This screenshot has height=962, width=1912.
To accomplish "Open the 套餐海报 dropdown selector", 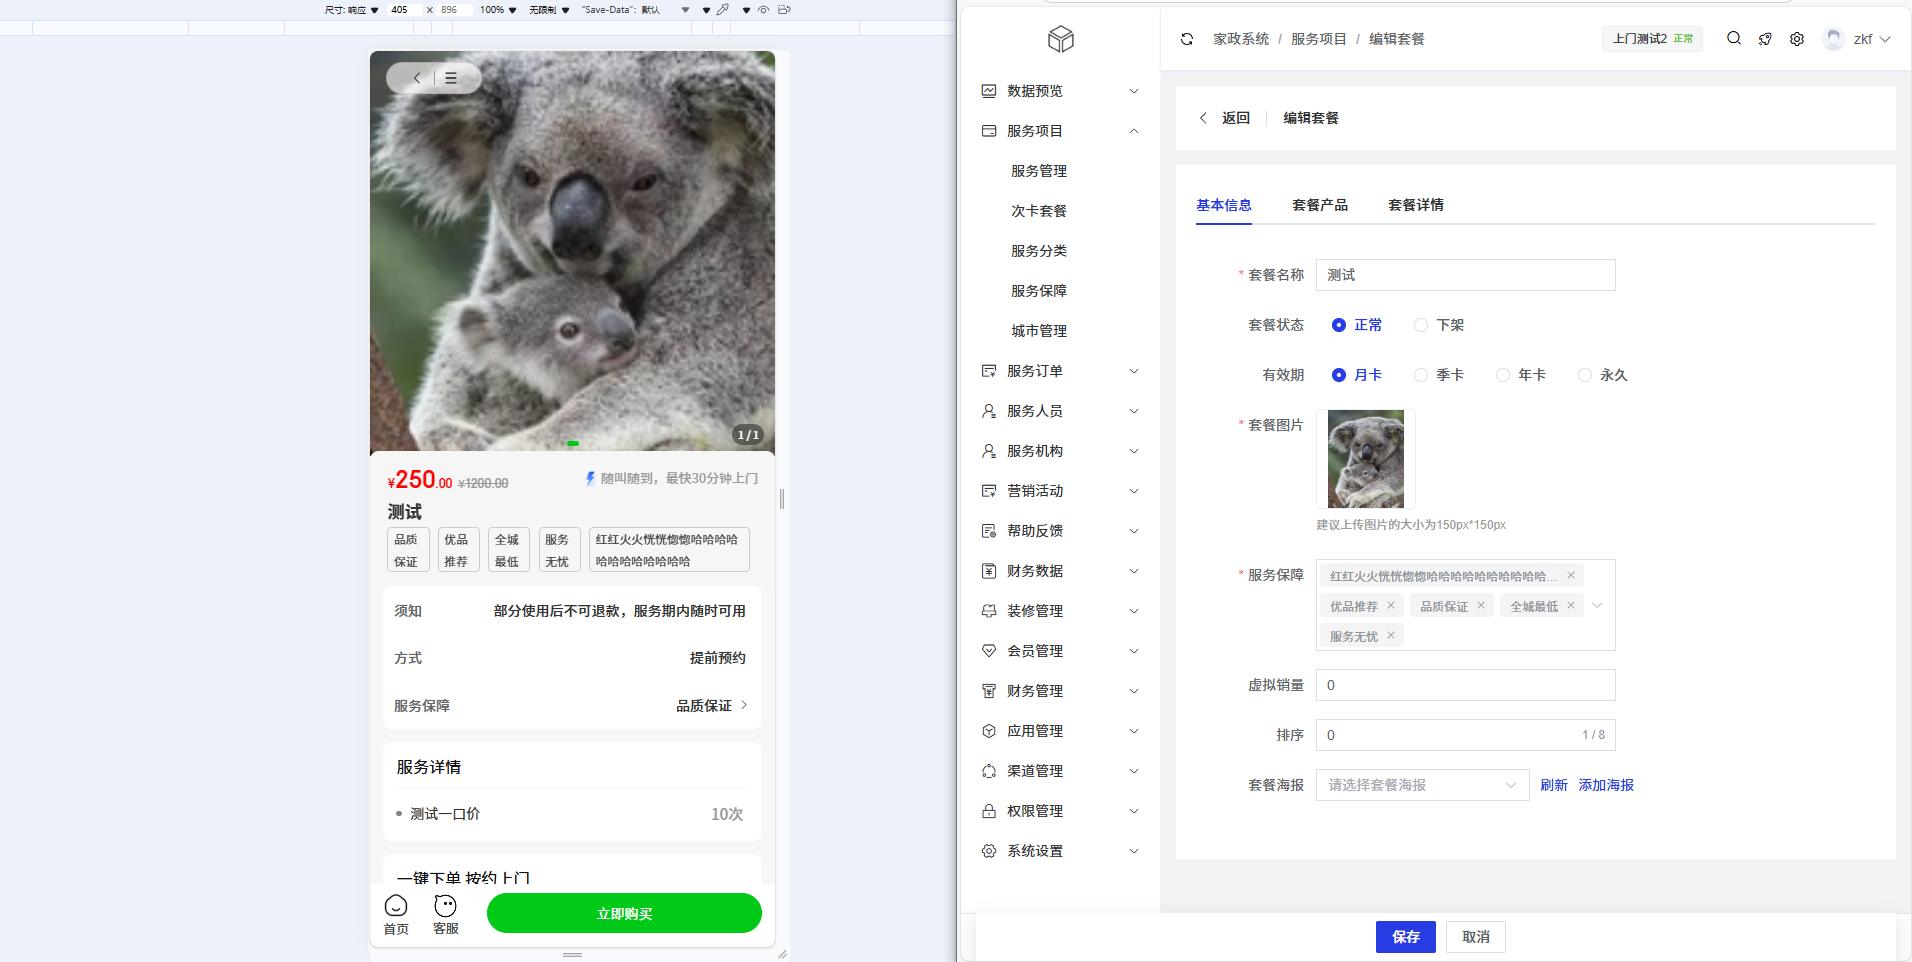I will pos(1422,785).
